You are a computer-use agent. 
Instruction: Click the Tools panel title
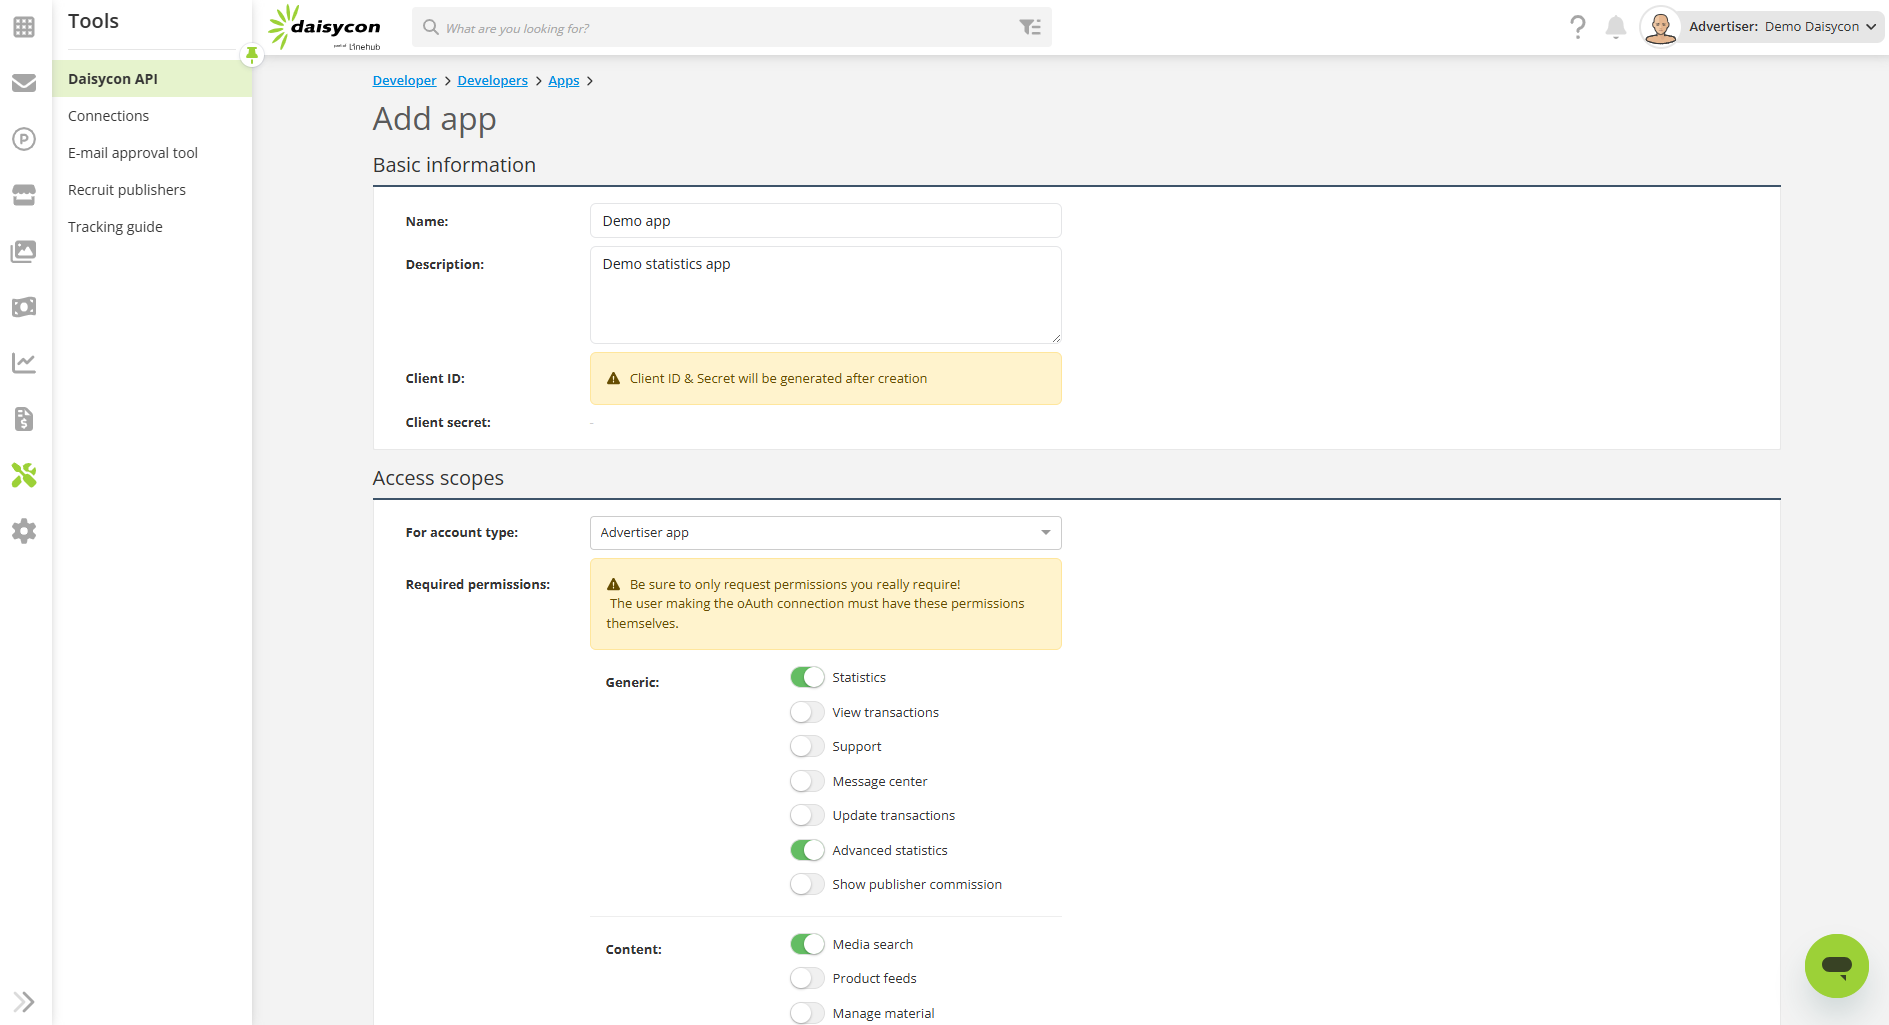point(93,21)
